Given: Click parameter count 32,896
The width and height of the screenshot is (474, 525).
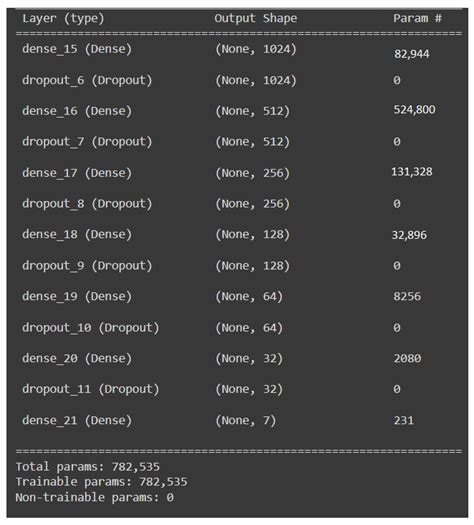Looking at the screenshot, I should (x=409, y=235).
